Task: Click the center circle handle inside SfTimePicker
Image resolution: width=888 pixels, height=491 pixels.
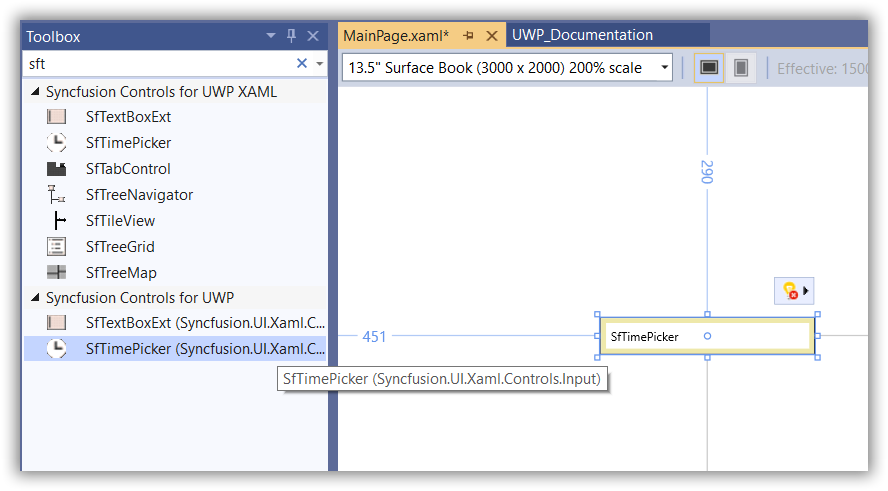Action: (707, 336)
